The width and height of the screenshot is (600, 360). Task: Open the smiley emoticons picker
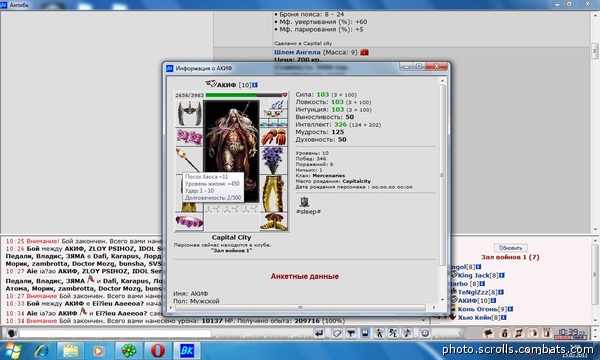tap(425, 333)
